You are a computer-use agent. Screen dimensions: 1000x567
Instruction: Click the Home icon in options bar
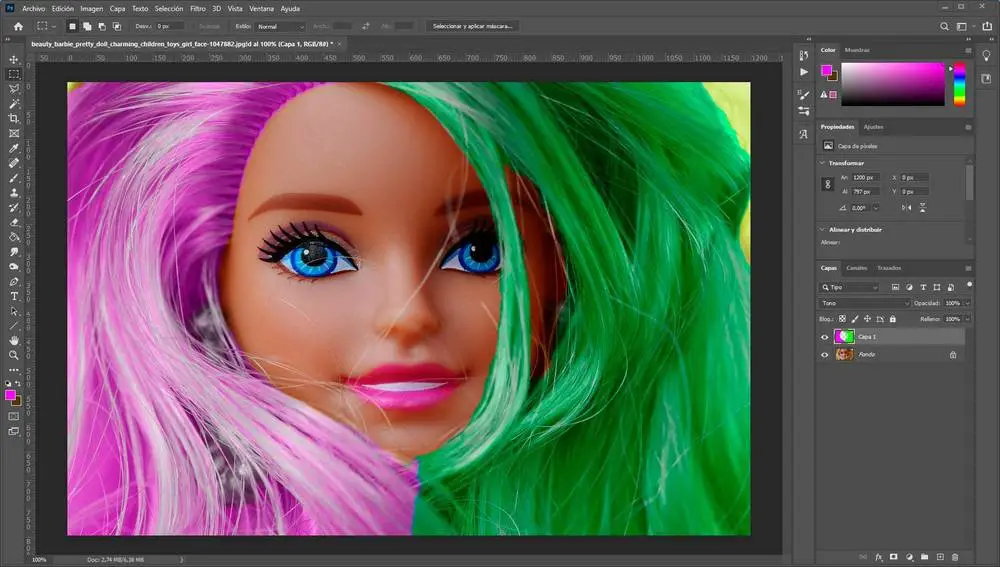pos(17,26)
